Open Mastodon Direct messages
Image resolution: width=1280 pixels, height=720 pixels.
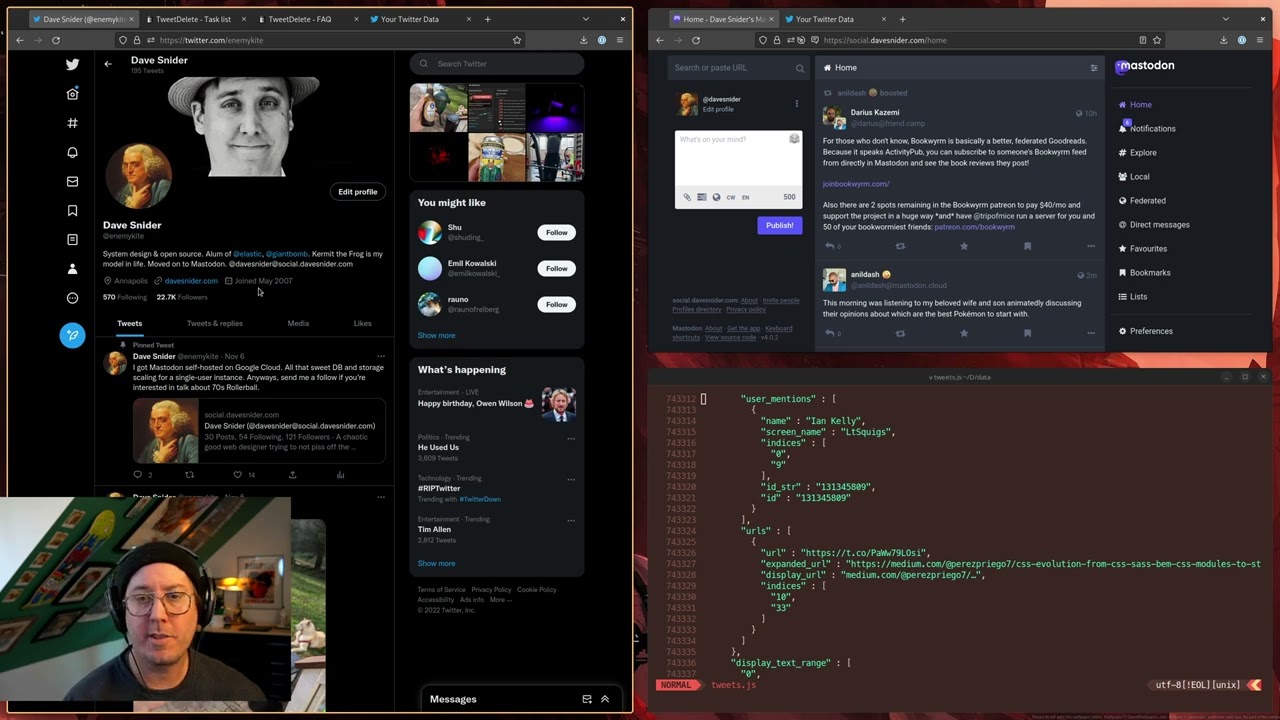pos(1159,224)
